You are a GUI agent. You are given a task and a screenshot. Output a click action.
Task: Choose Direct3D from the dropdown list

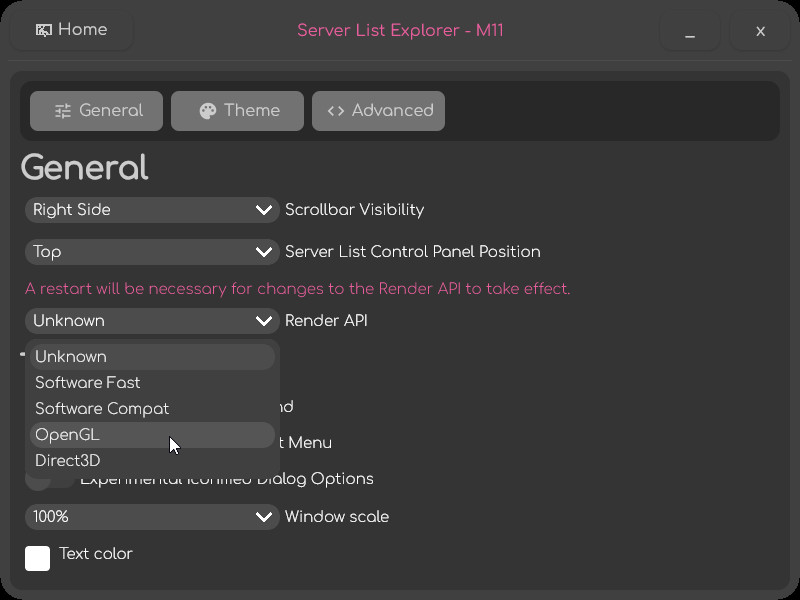tap(152, 461)
